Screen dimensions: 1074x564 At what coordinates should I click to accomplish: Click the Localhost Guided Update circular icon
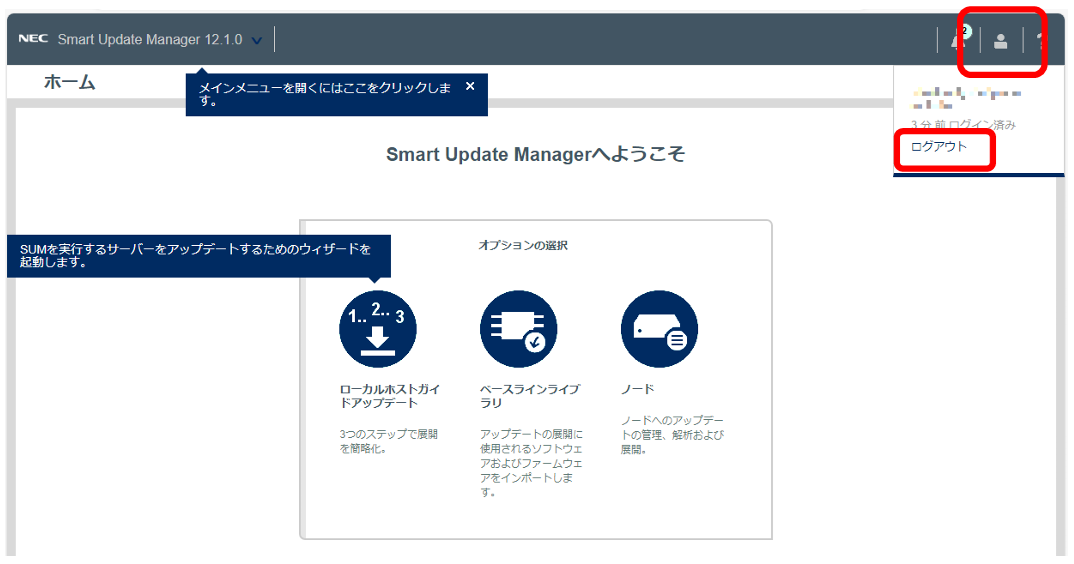click(x=378, y=329)
